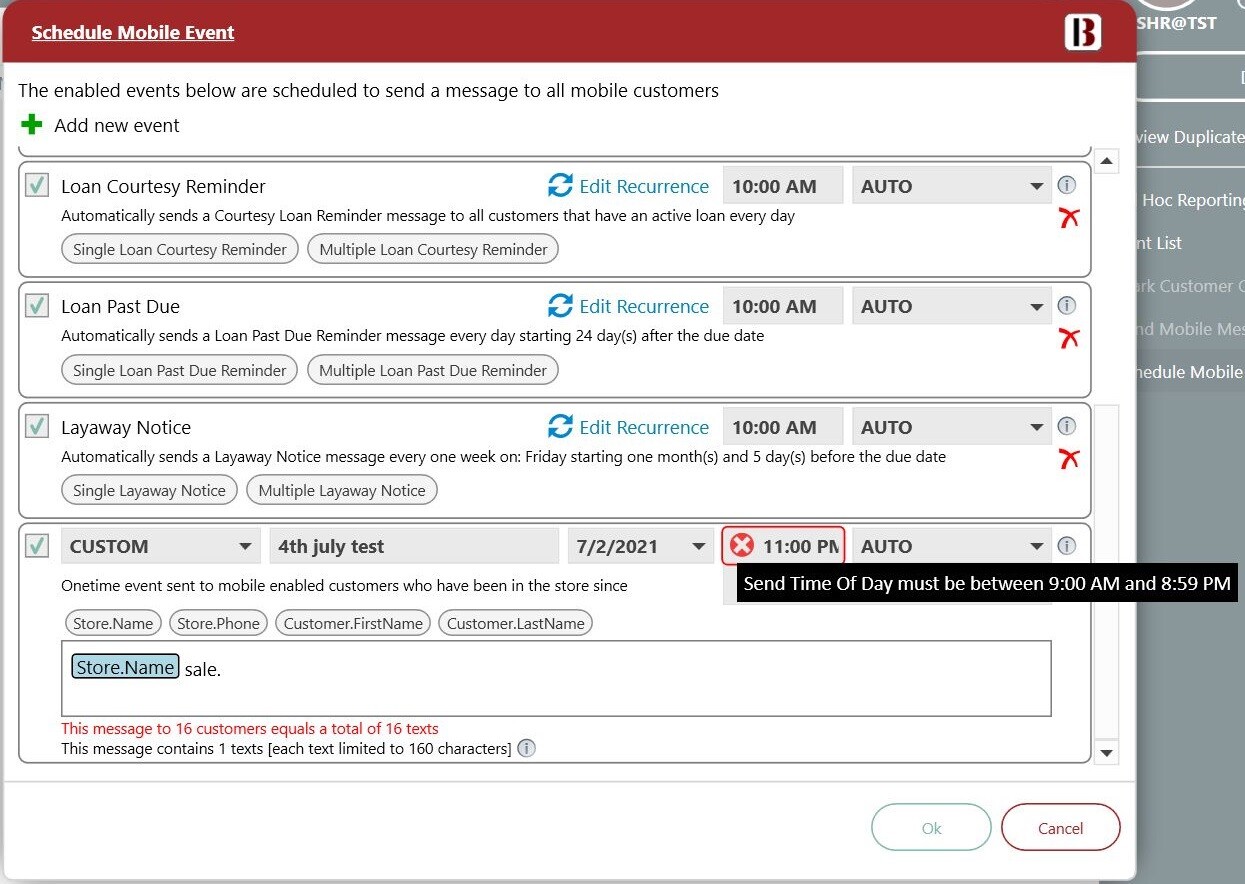Click the 10:00 AM time field for Layaway Notice
The image size is (1245, 884).
pyautogui.click(x=783, y=427)
